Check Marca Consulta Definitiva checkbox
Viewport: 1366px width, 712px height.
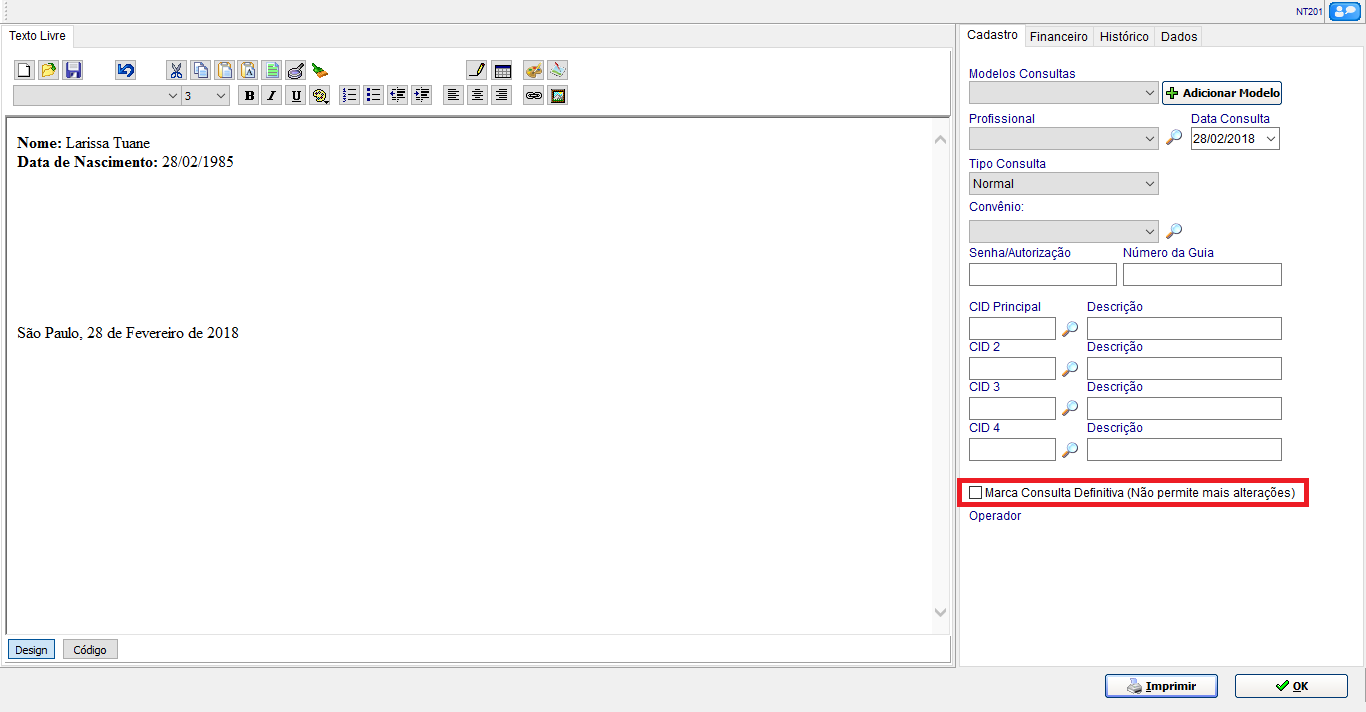pyautogui.click(x=976, y=493)
